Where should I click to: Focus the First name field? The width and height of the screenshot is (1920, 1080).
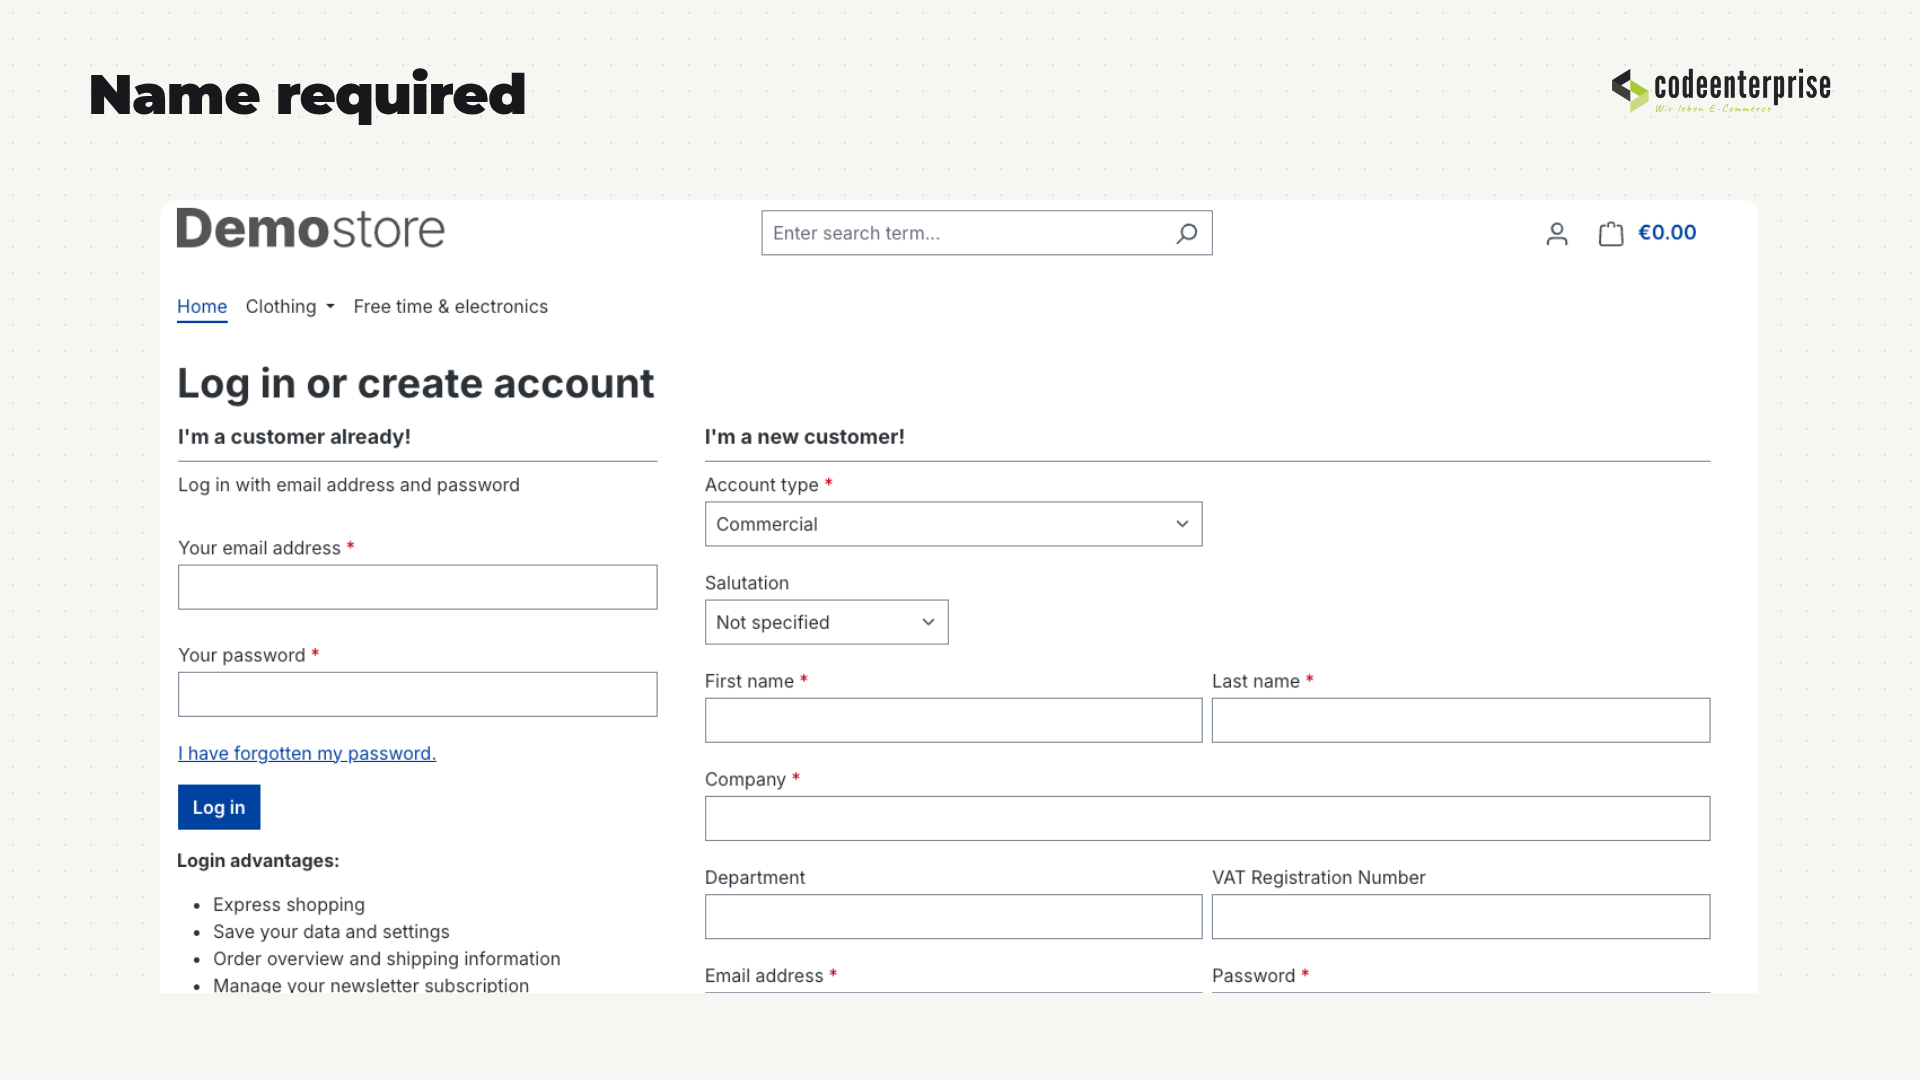[953, 720]
